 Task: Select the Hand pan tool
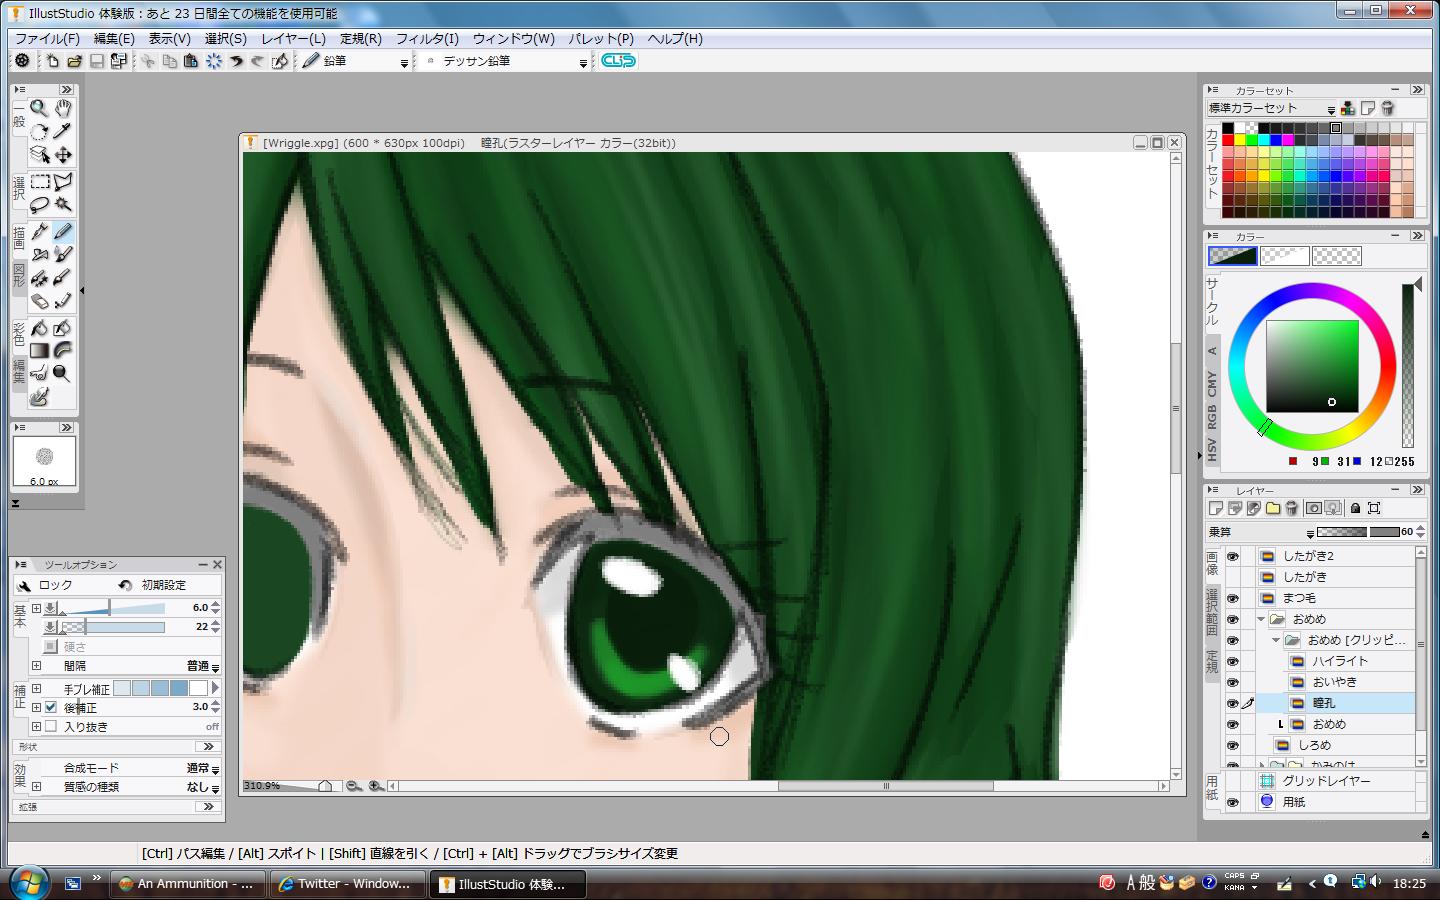(63, 108)
